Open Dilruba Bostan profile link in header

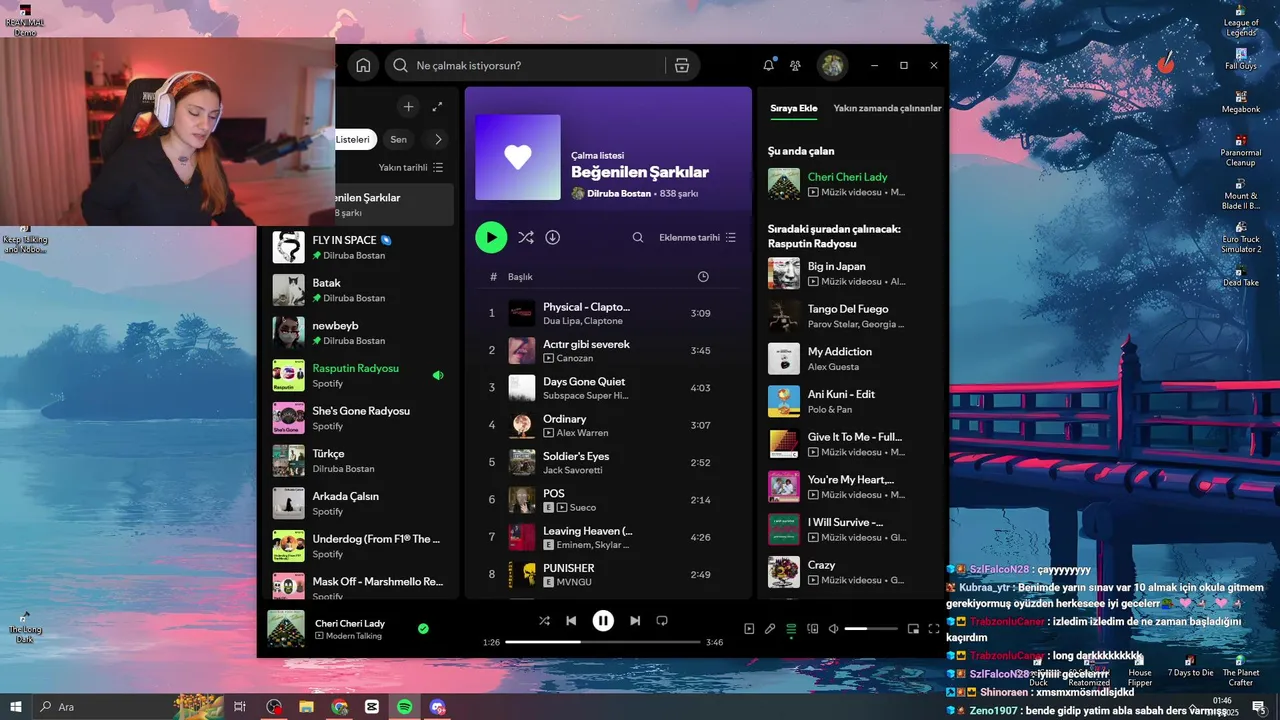point(619,193)
